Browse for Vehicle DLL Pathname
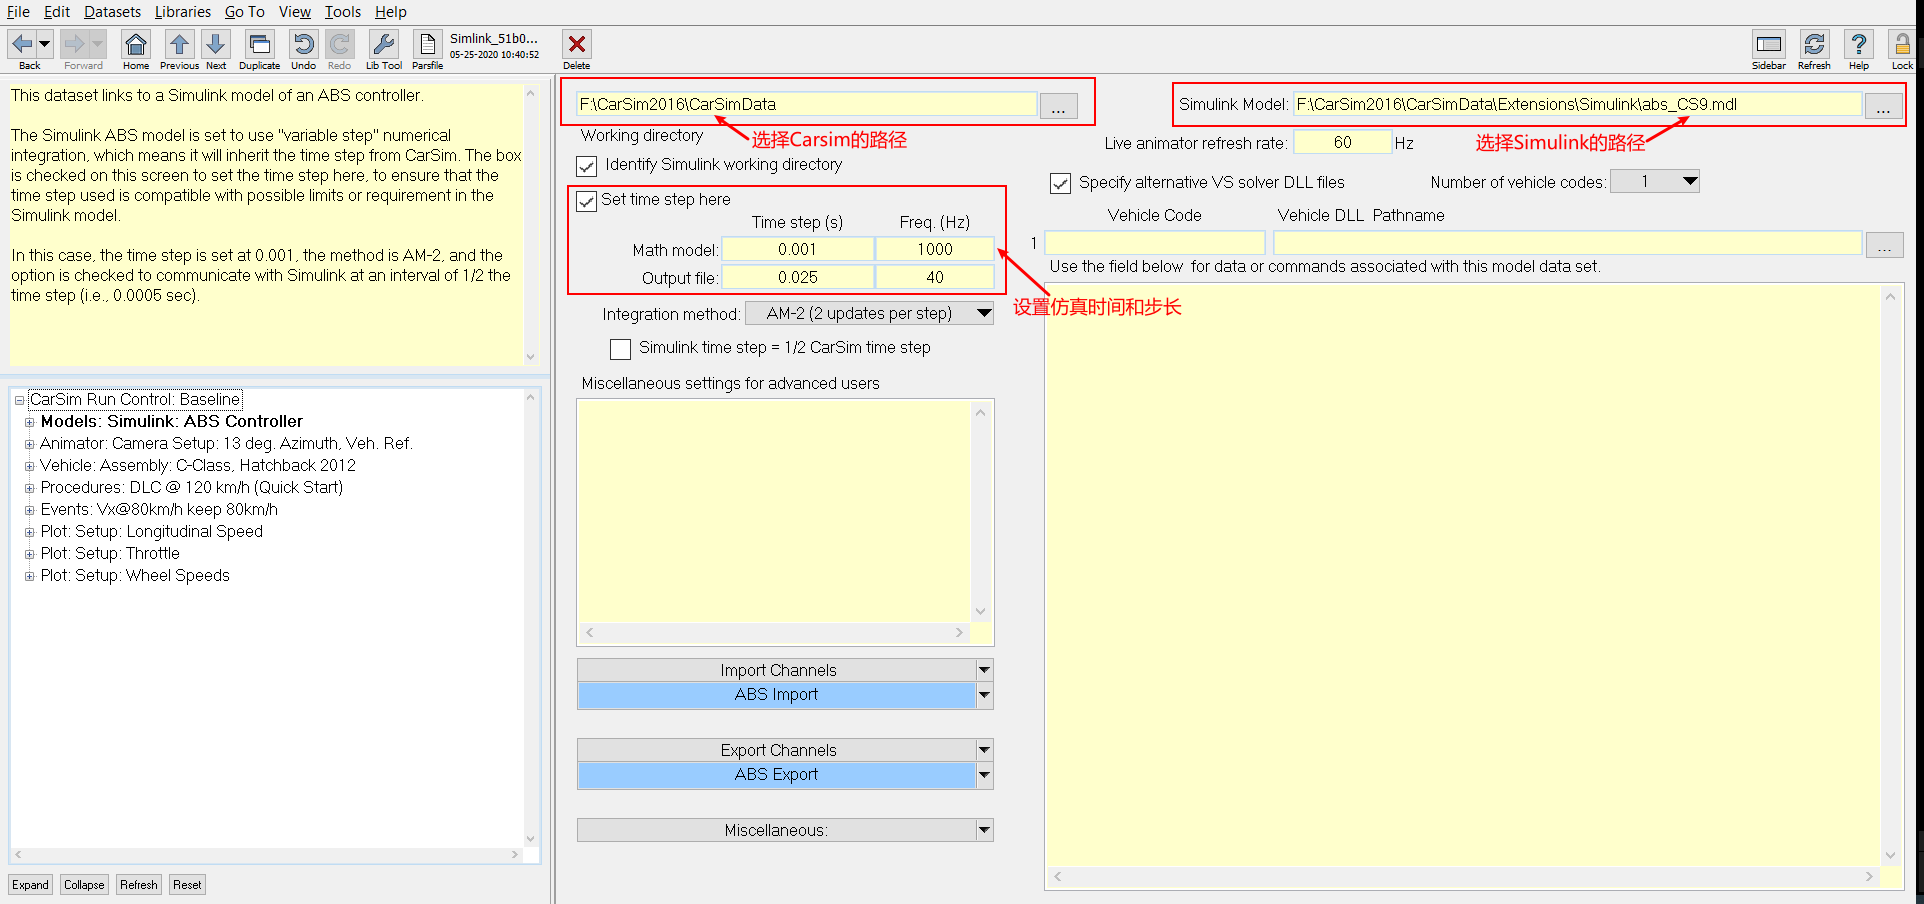 point(1885,245)
